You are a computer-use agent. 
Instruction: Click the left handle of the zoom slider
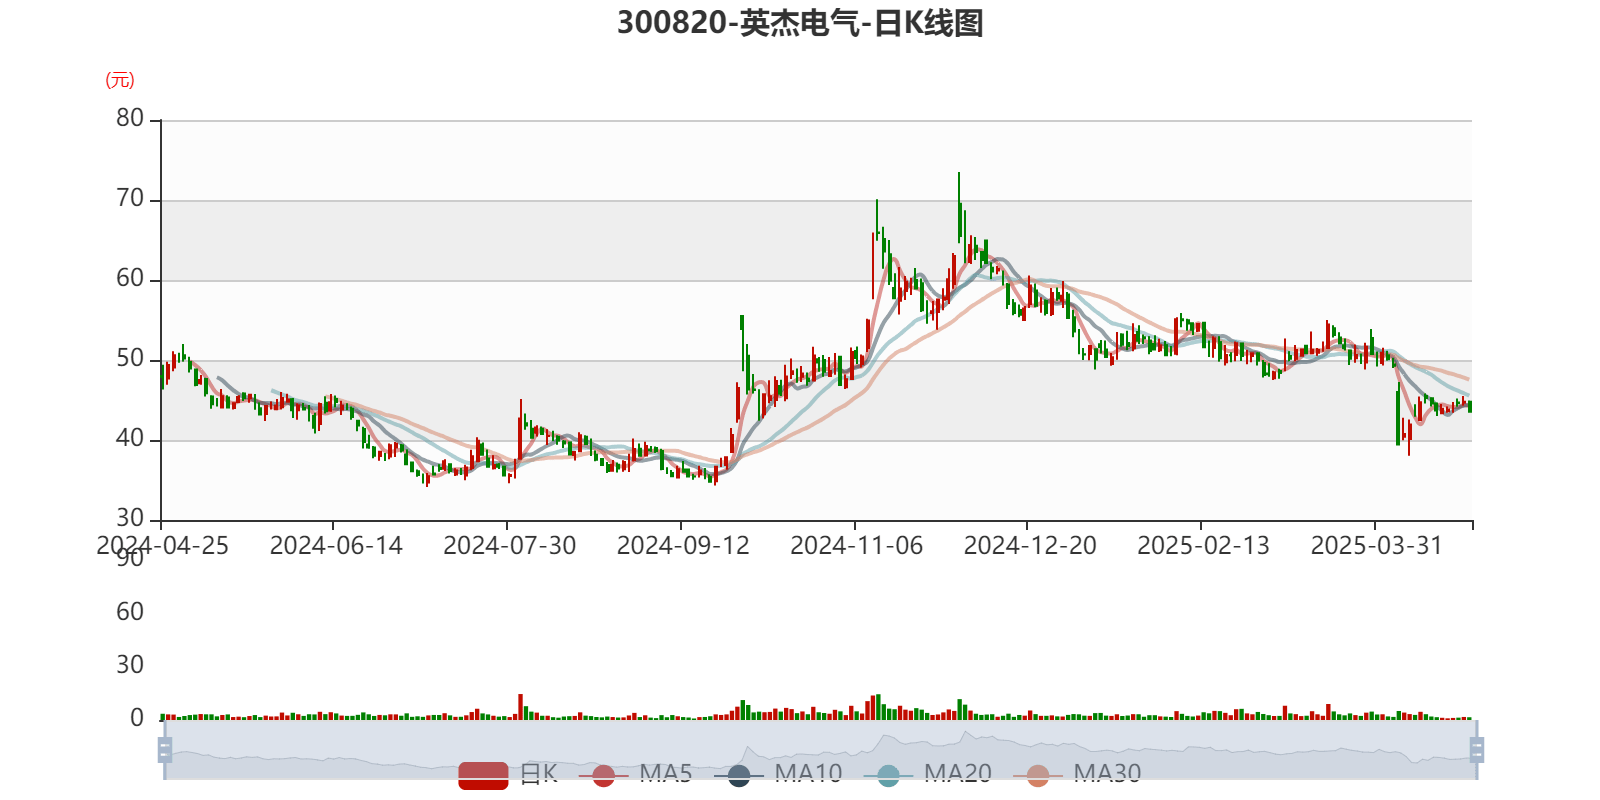165,749
